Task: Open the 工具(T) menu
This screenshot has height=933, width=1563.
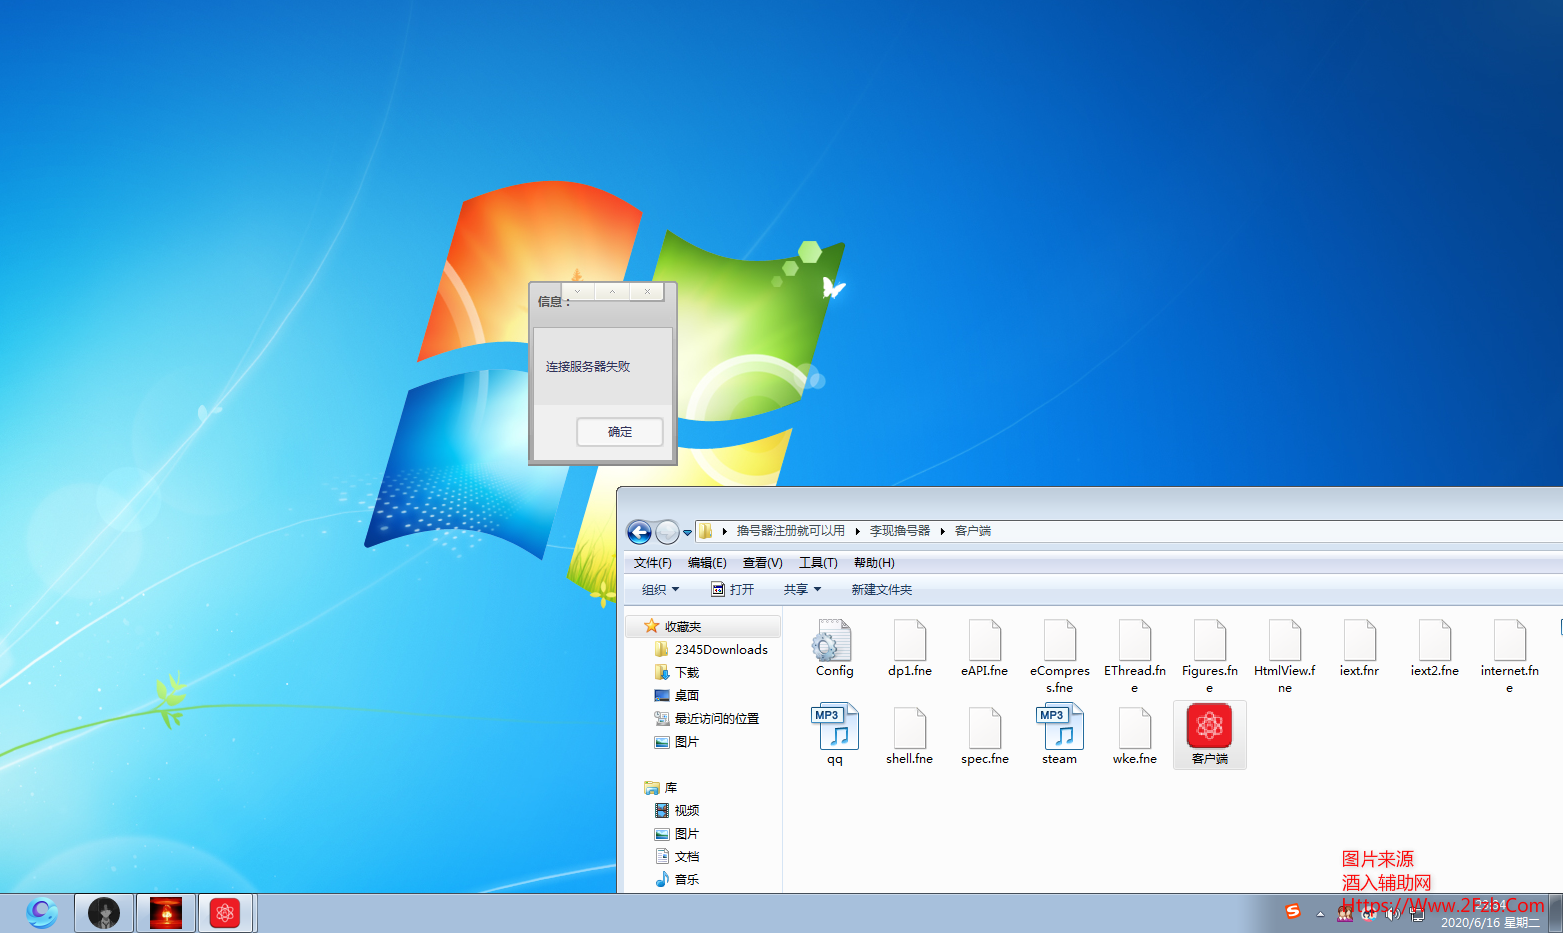Action: click(x=818, y=563)
